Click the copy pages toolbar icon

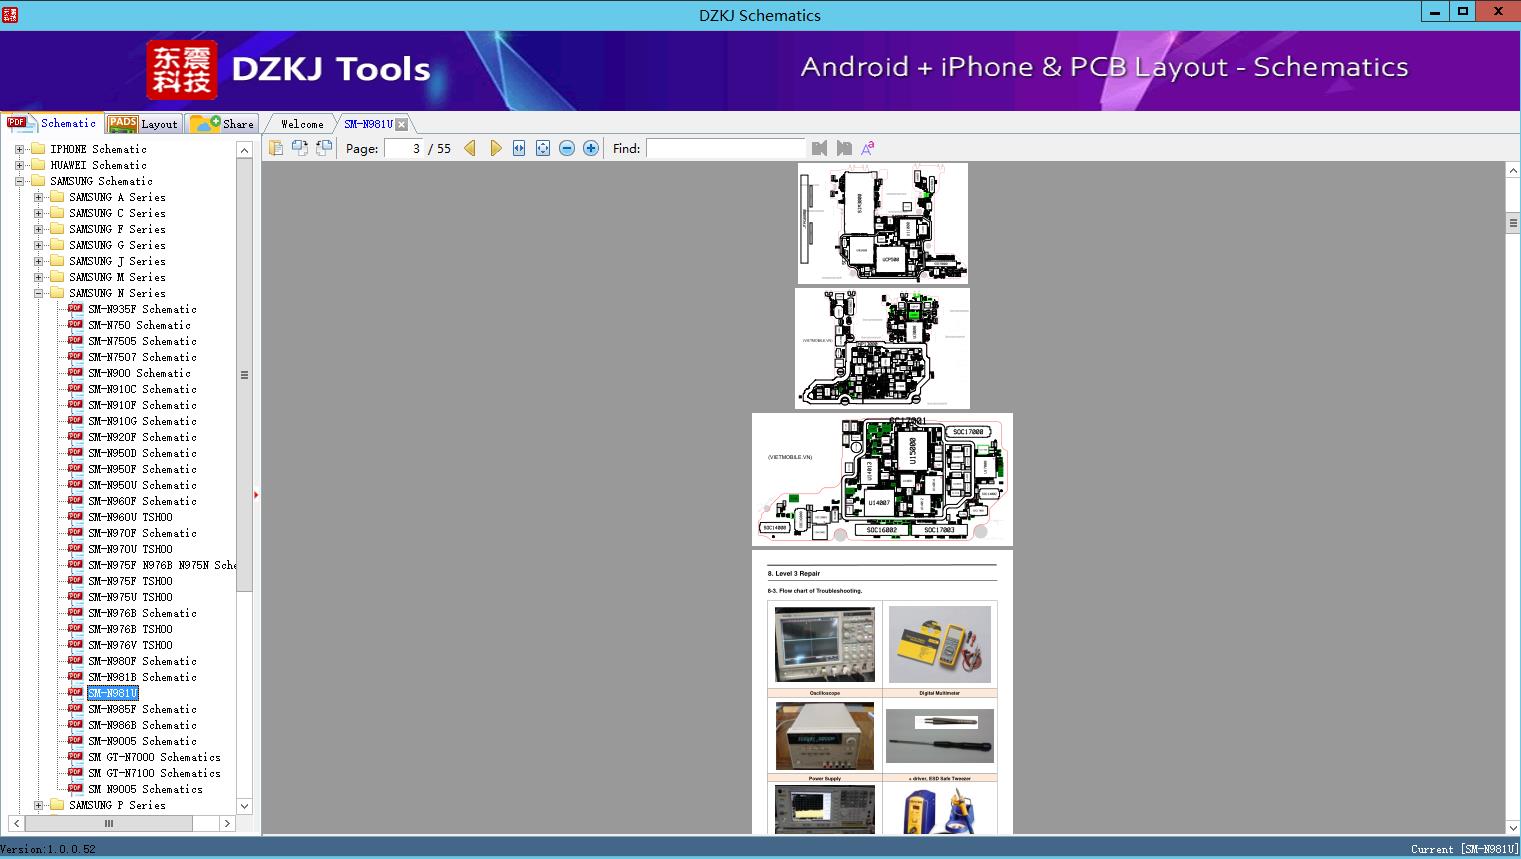tap(276, 148)
